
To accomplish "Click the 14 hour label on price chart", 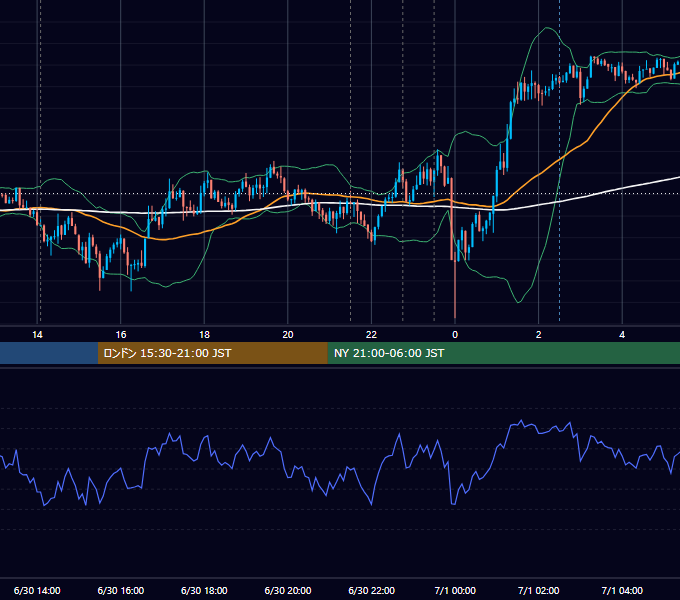I will (37, 335).
